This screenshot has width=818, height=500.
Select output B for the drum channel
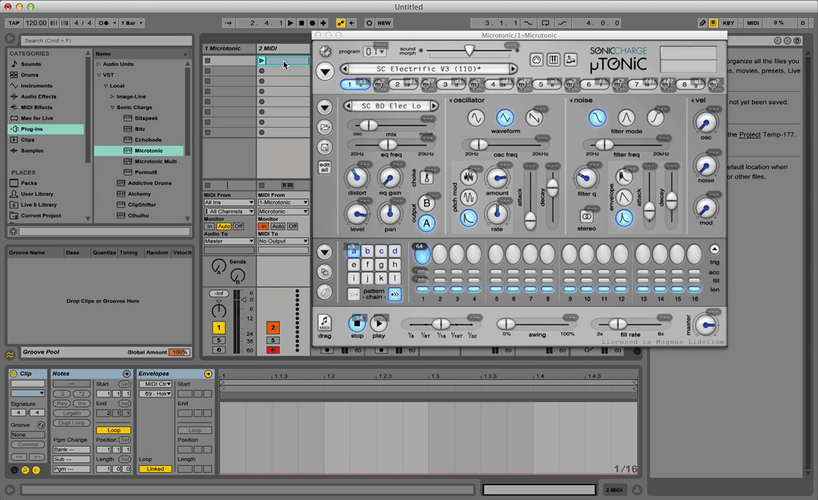click(427, 204)
